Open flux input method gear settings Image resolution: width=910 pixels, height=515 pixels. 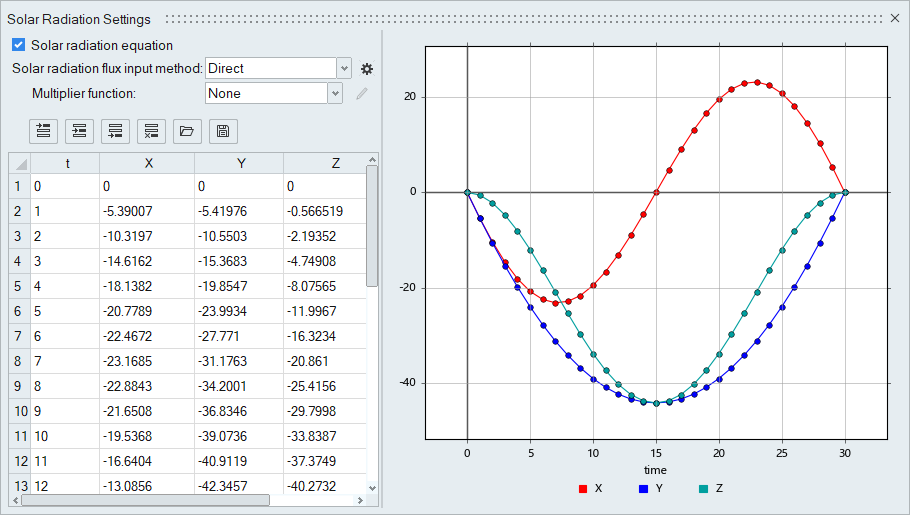pyautogui.click(x=367, y=69)
